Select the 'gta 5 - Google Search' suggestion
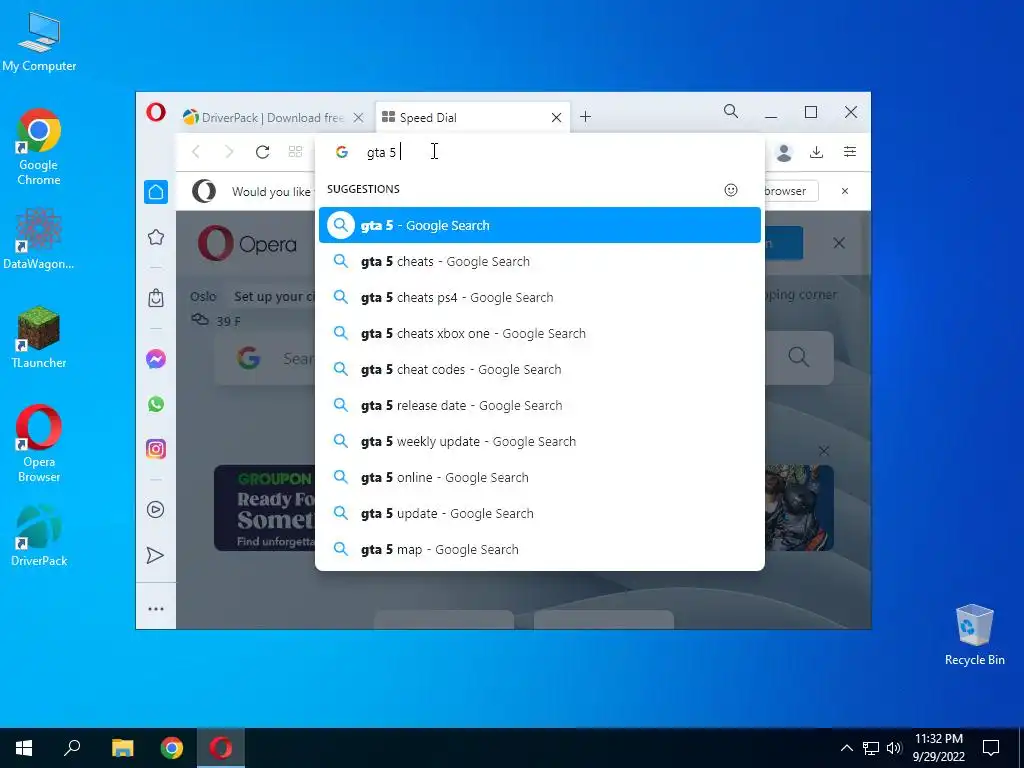The image size is (1024, 768). (539, 225)
